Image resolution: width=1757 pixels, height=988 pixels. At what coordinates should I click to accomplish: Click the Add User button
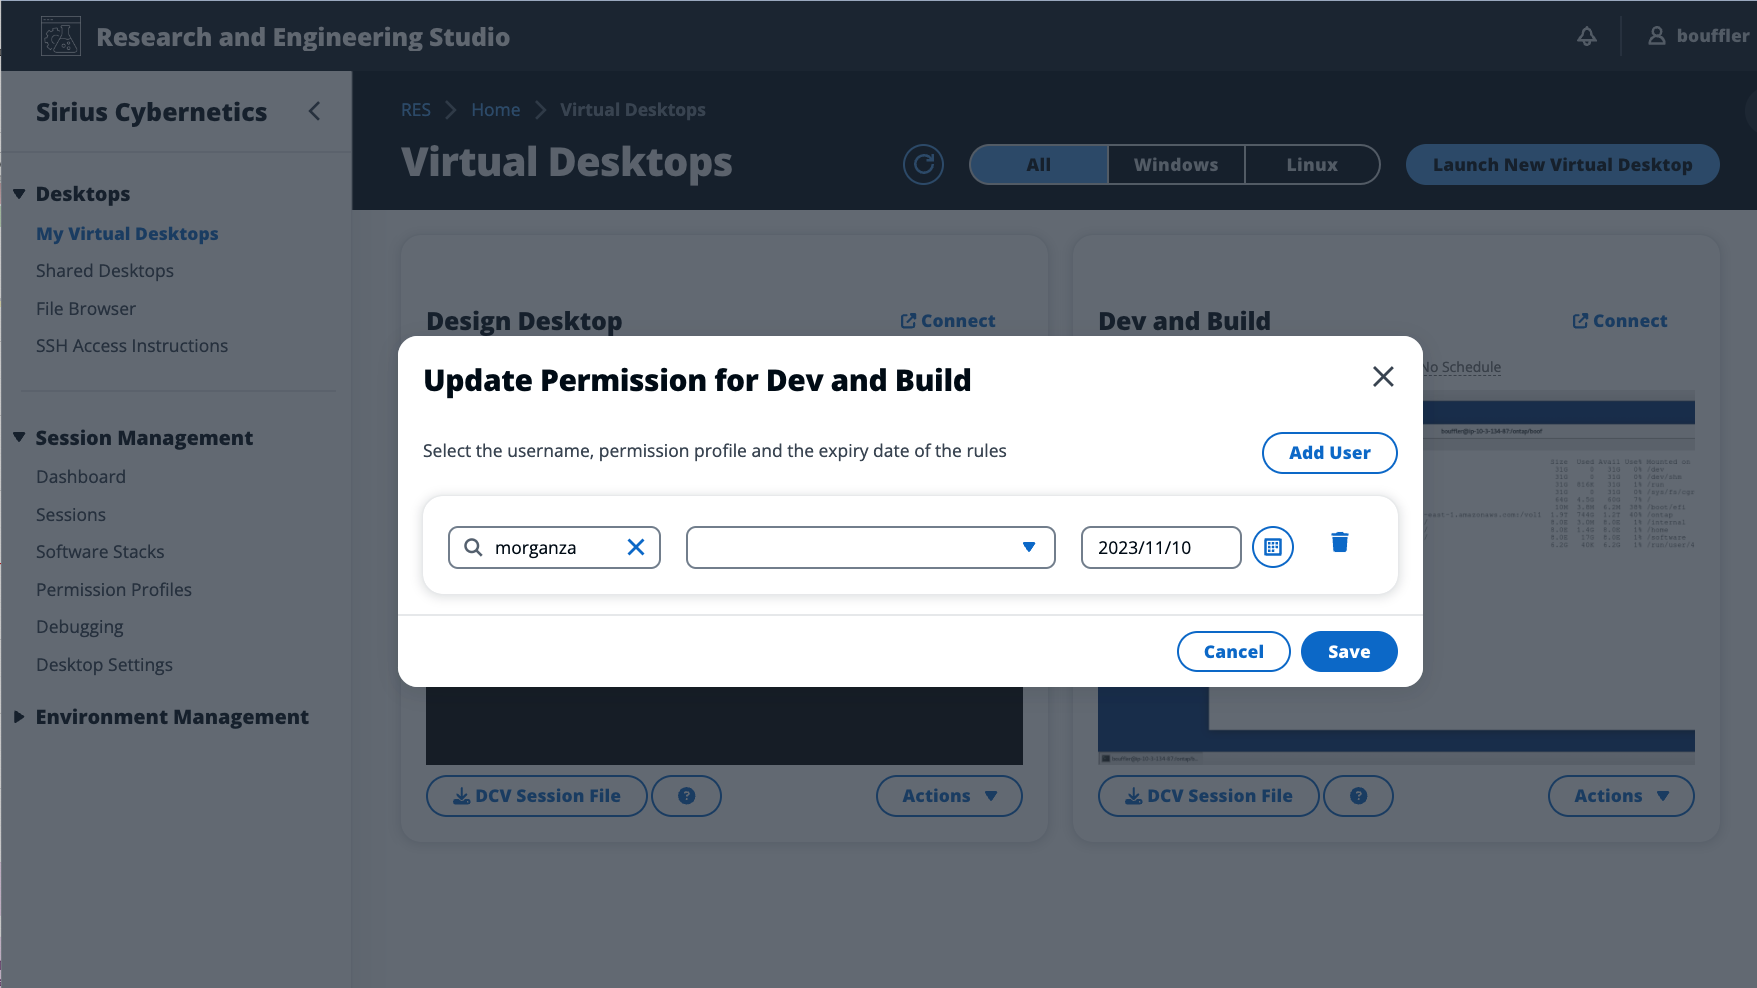[1329, 452]
